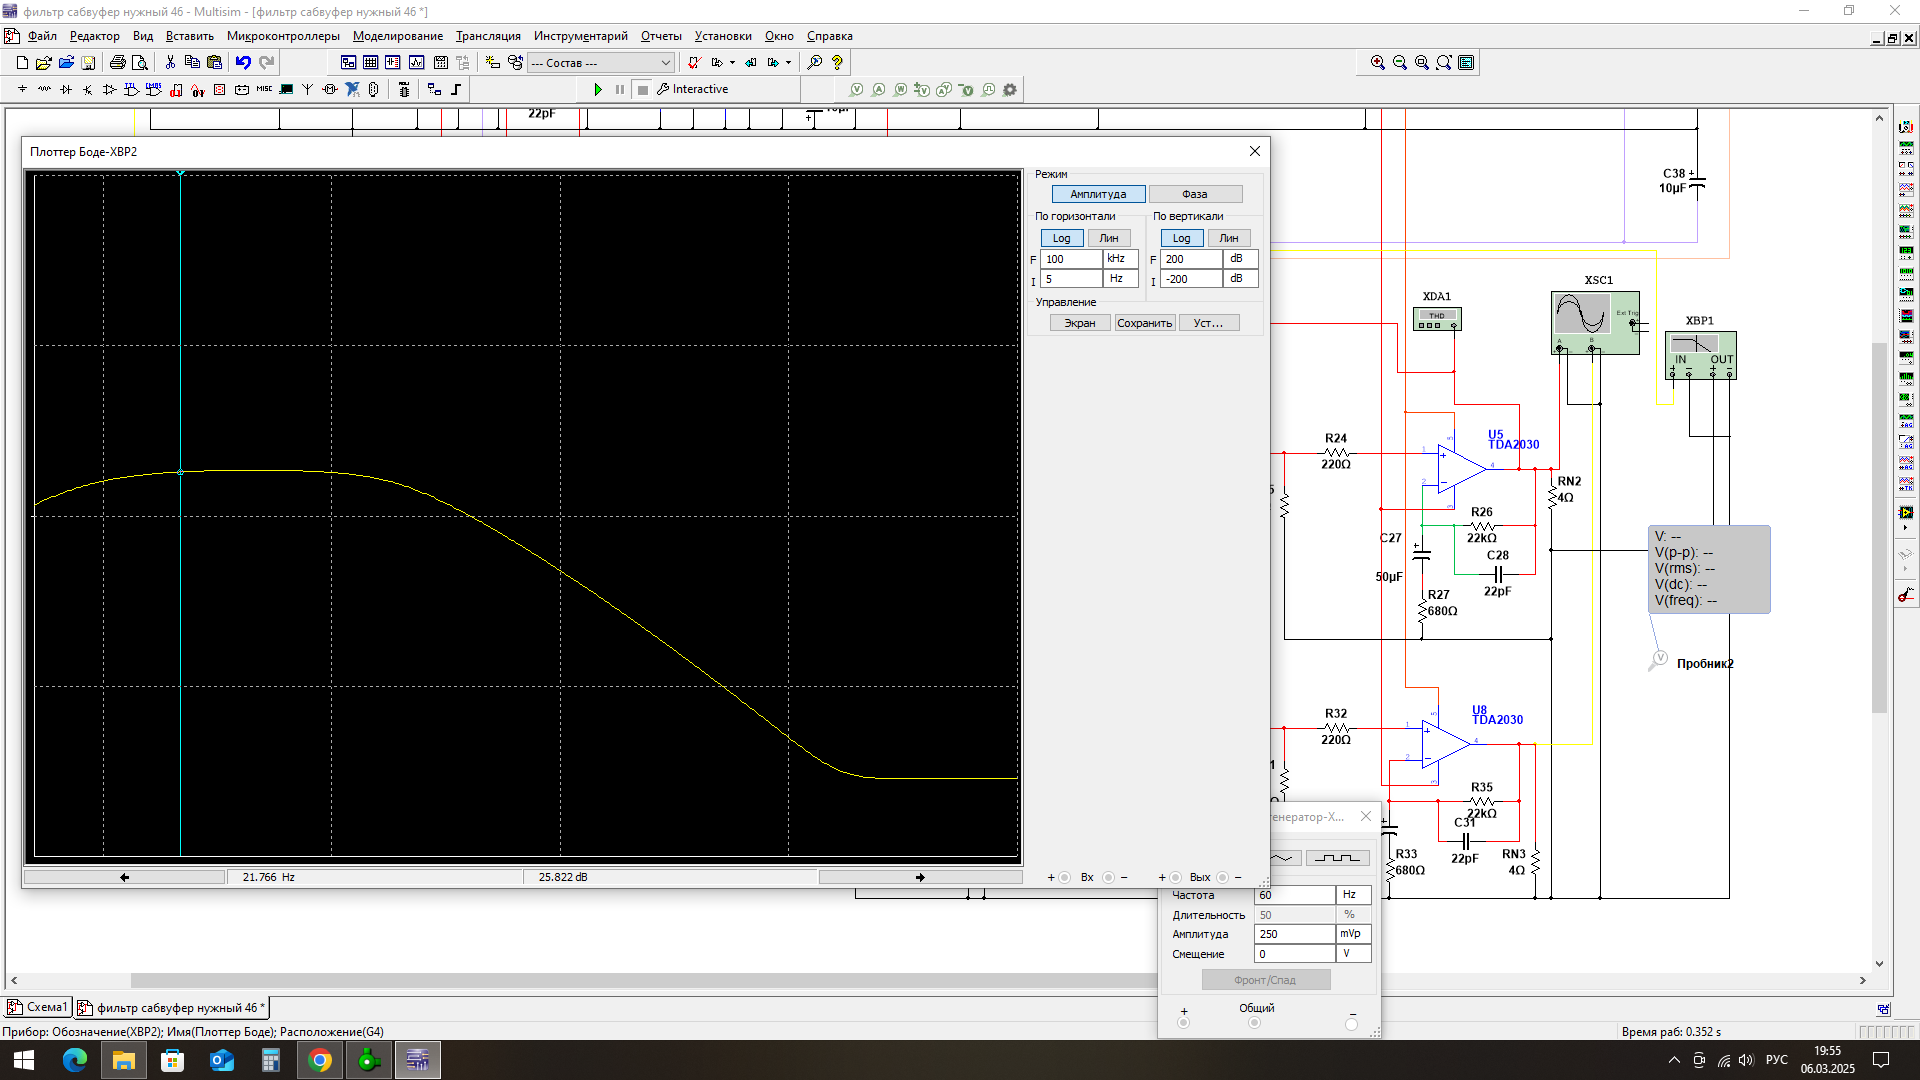Select Lin scale for horizontal axis
1920x1080 pixels.
(1109, 238)
